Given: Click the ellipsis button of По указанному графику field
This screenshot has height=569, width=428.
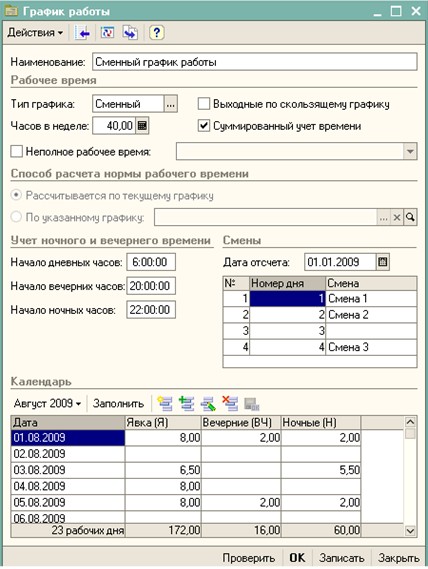Looking at the screenshot, I should pyautogui.click(x=383, y=217).
